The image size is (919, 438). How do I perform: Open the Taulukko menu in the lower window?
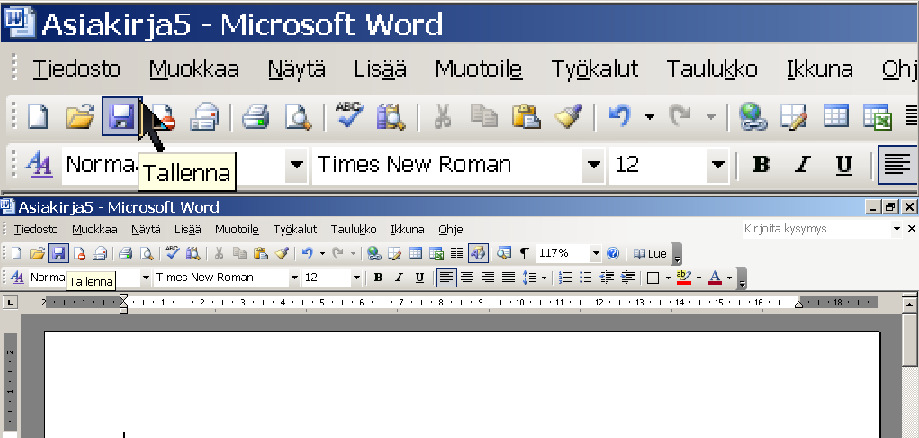point(353,229)
